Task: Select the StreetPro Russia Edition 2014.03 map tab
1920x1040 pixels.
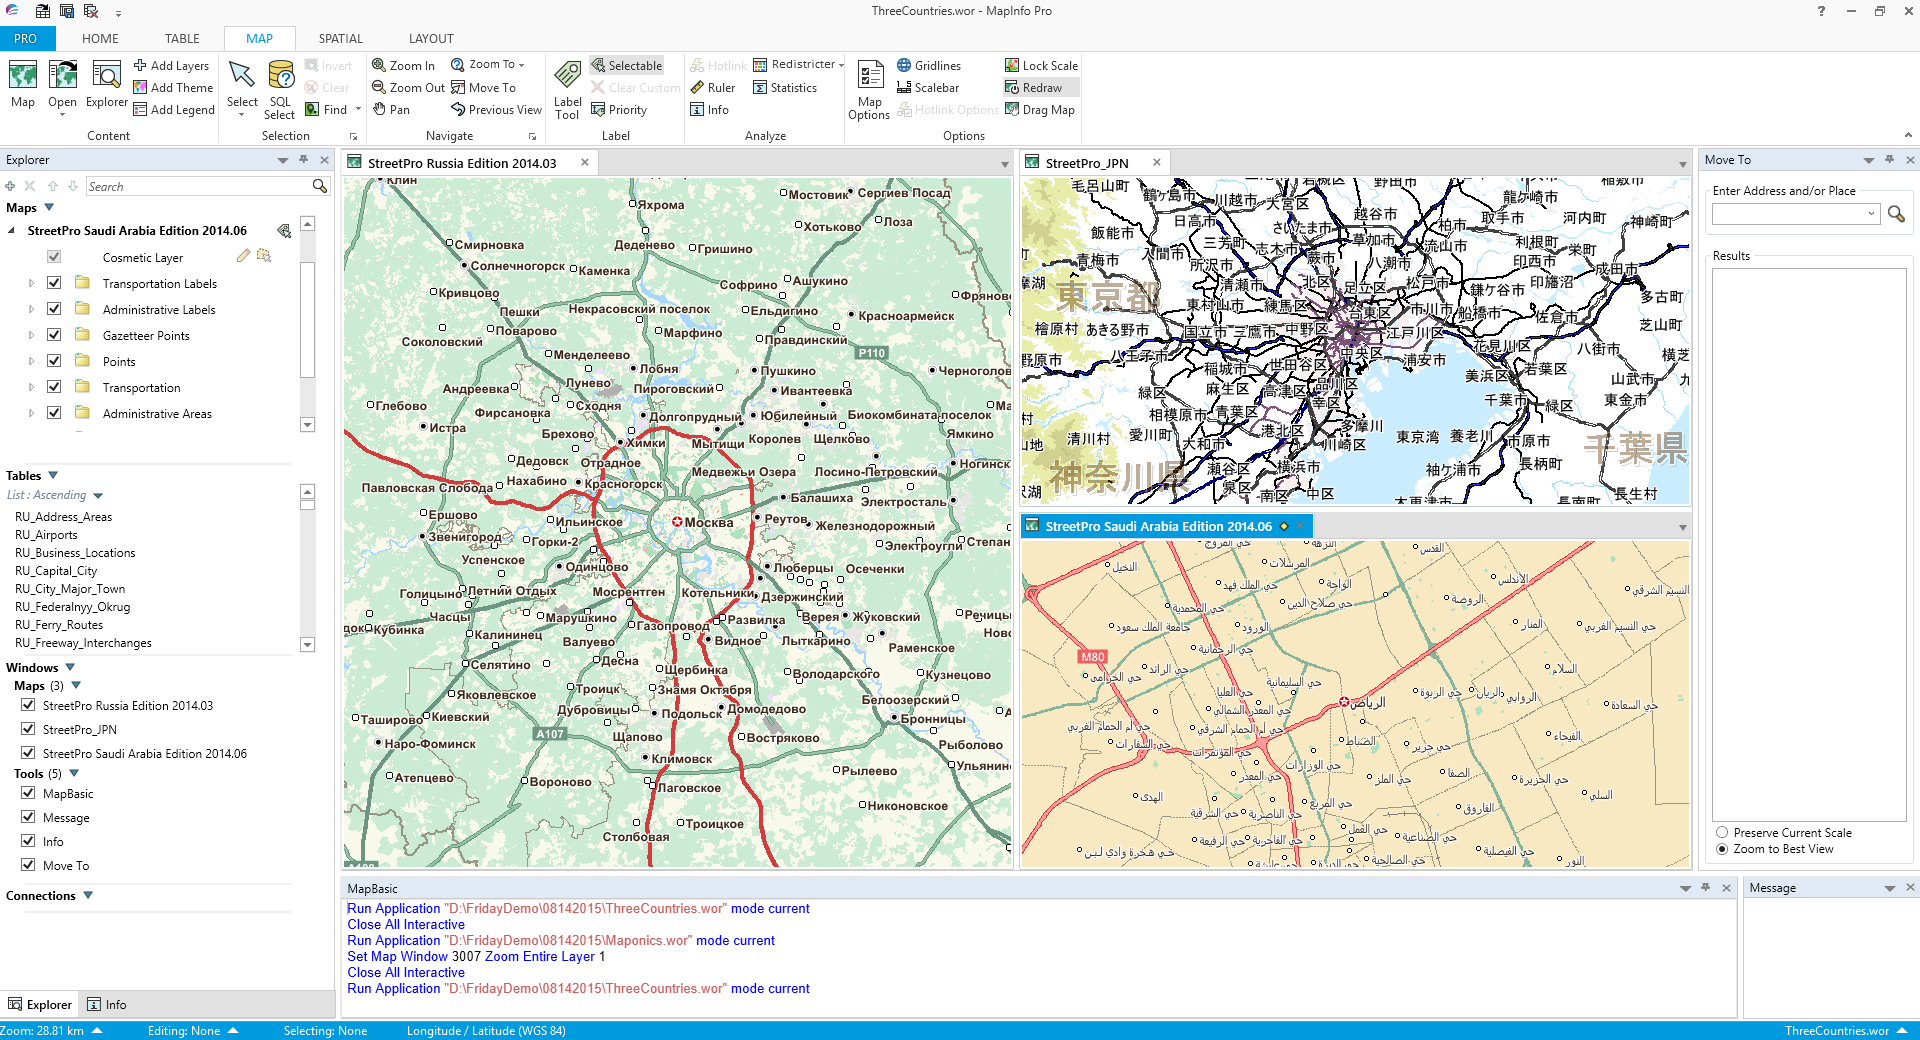Action: [x=462, y=163]
